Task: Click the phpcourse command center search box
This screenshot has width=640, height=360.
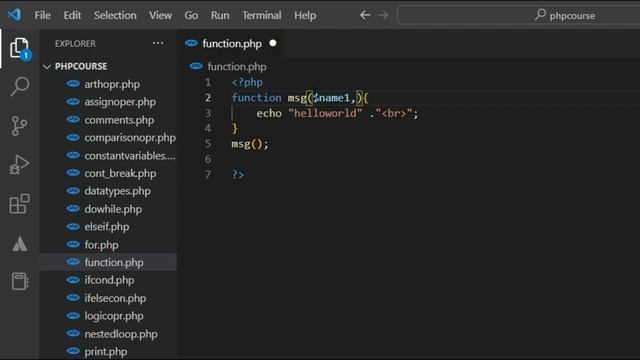Action: tap(518, 16)
